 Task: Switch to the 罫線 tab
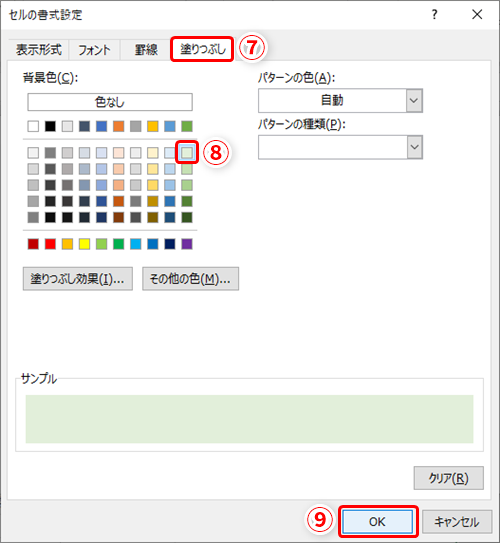tap(146, 50)
